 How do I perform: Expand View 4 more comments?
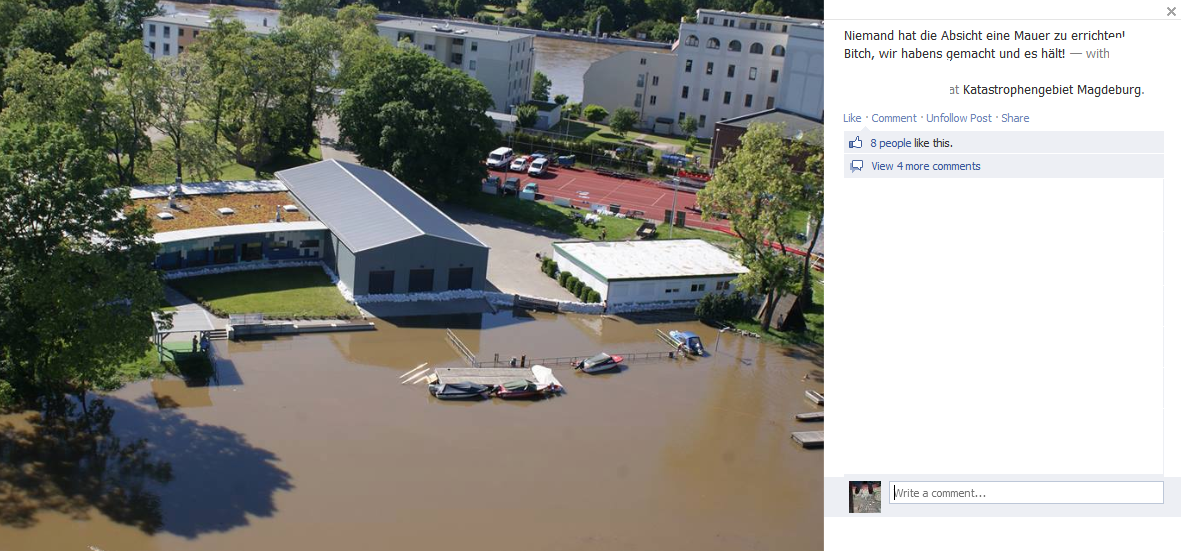pyautogui.click(x=926, y=166)
